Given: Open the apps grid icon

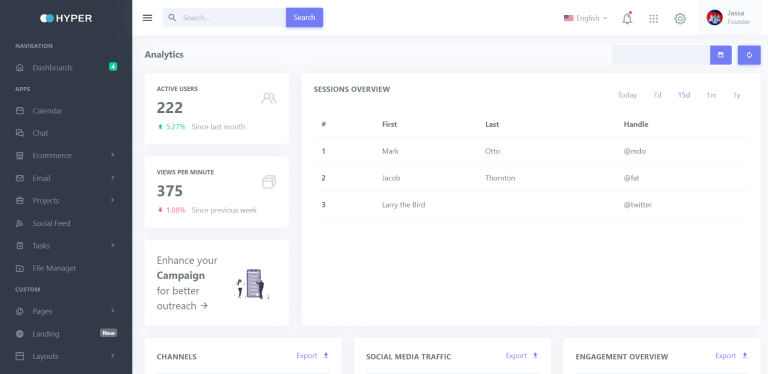Looking at the screenshot, I should coord(653,19).
